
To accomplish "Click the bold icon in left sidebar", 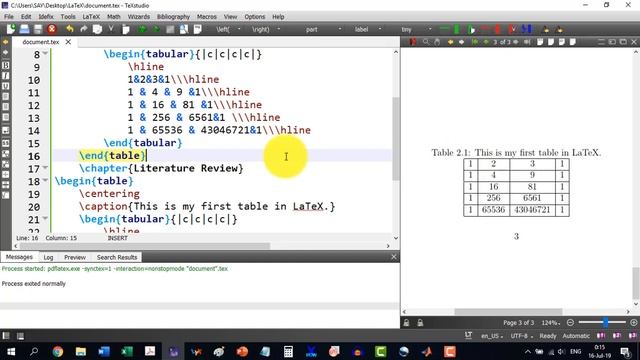I will click(x=6, y=65).
